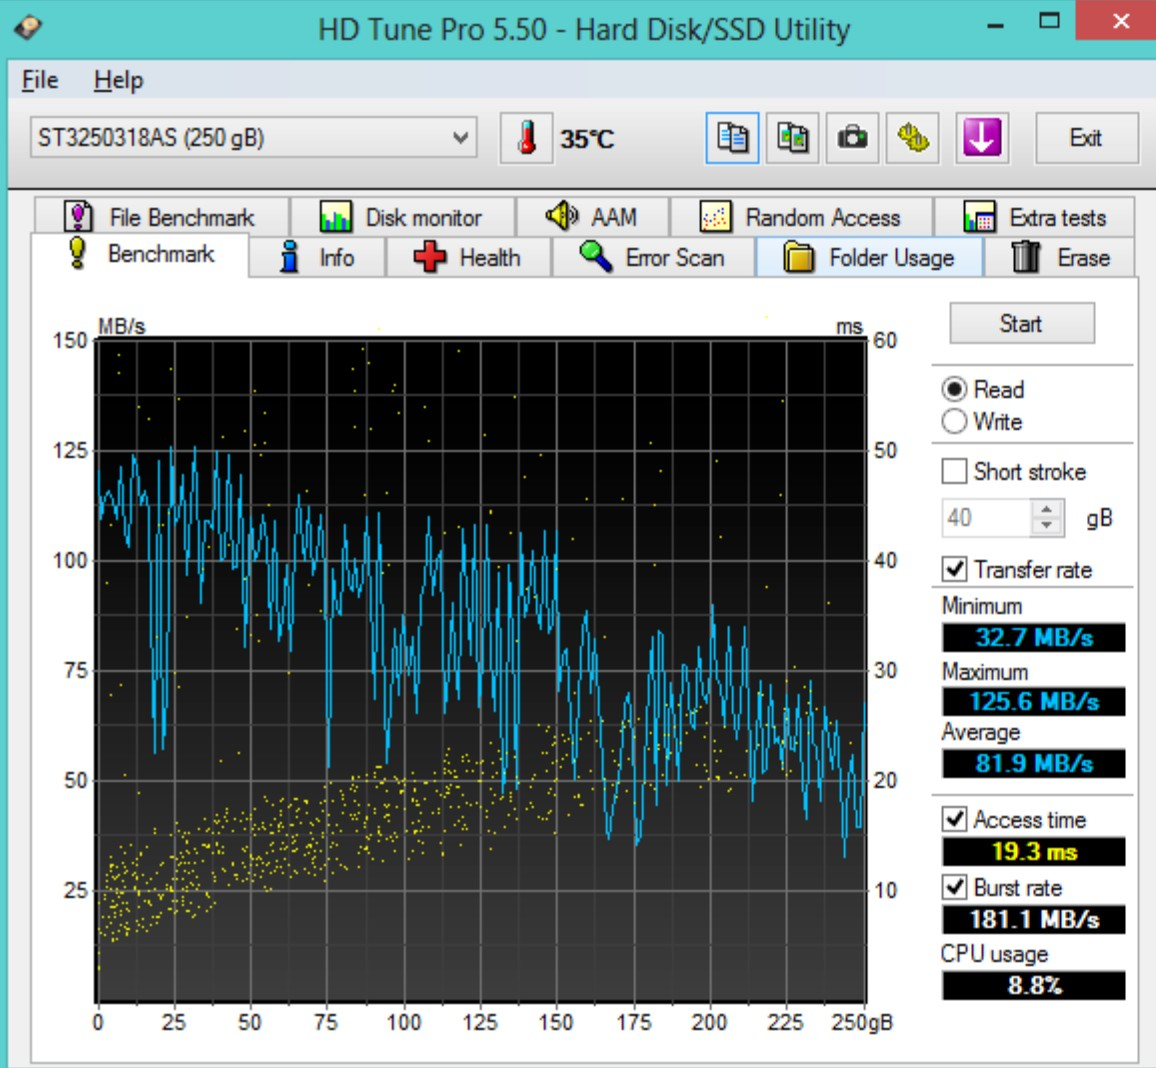
Task: Decrease short stroke size with down arrow
Action: [x=1047, y=526]
